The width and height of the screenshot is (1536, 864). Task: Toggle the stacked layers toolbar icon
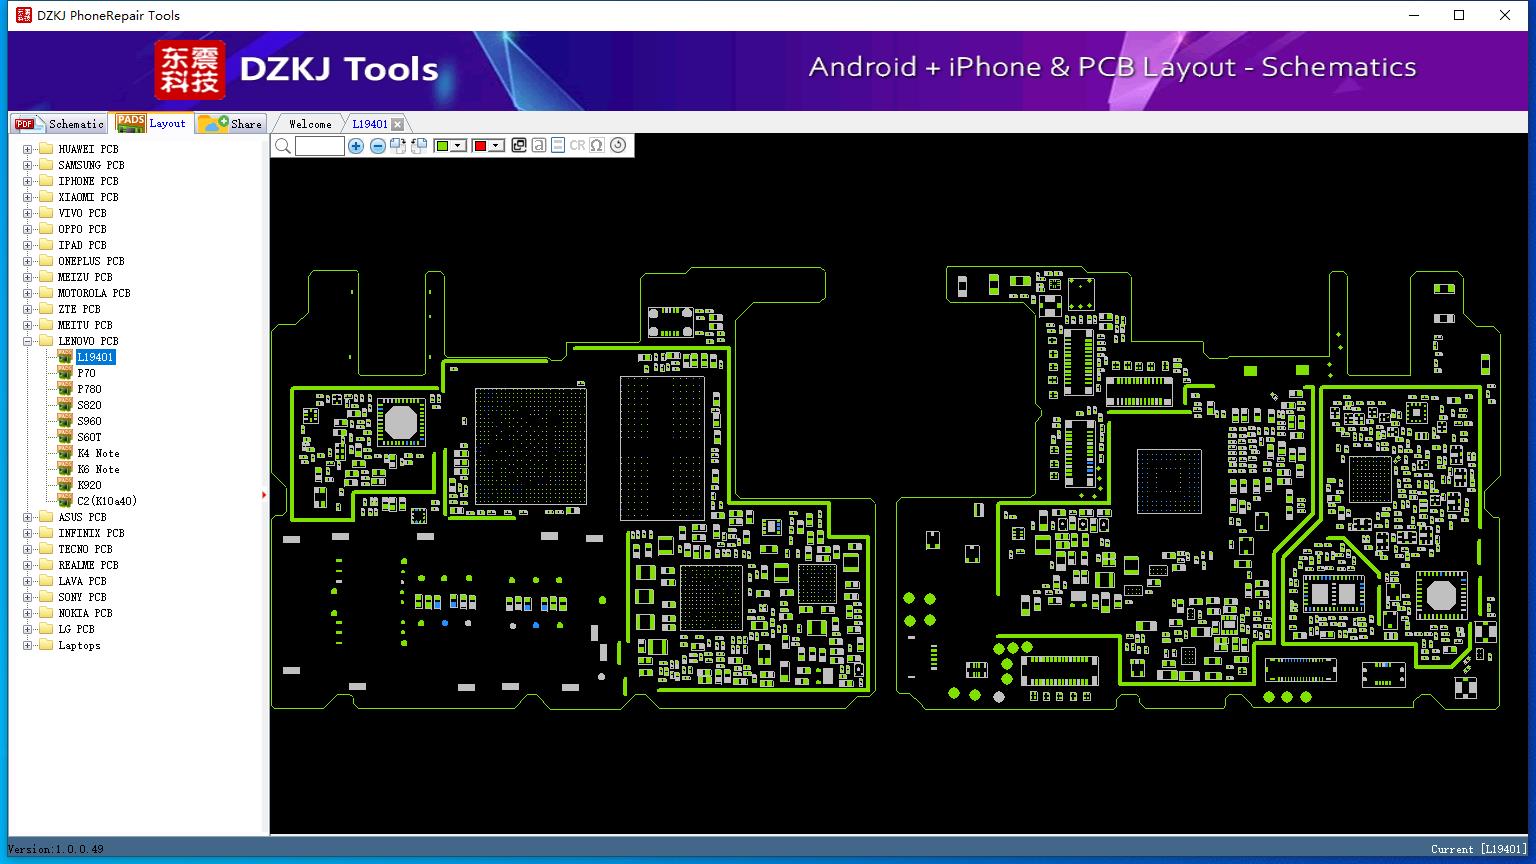pos(558,145)
